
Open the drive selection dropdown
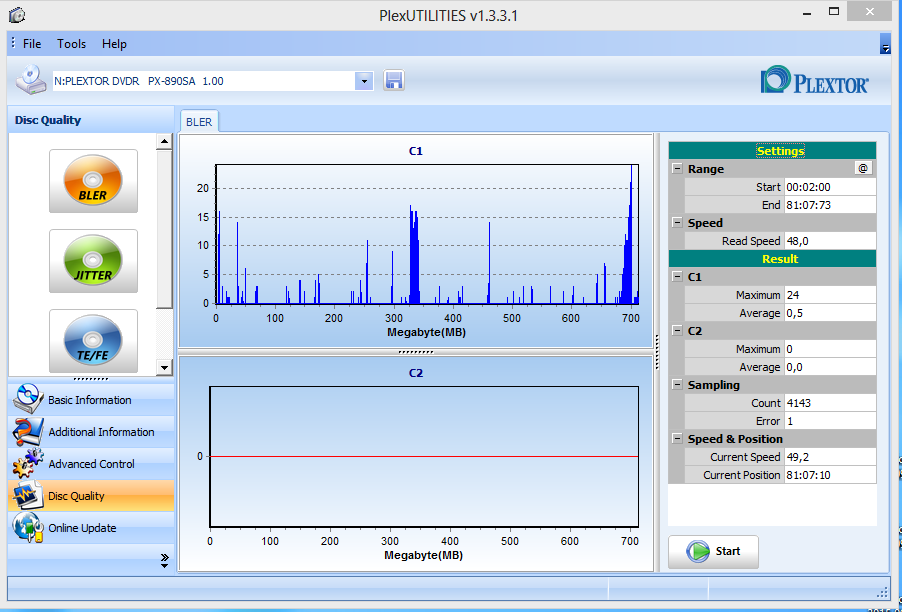point(364,81)
